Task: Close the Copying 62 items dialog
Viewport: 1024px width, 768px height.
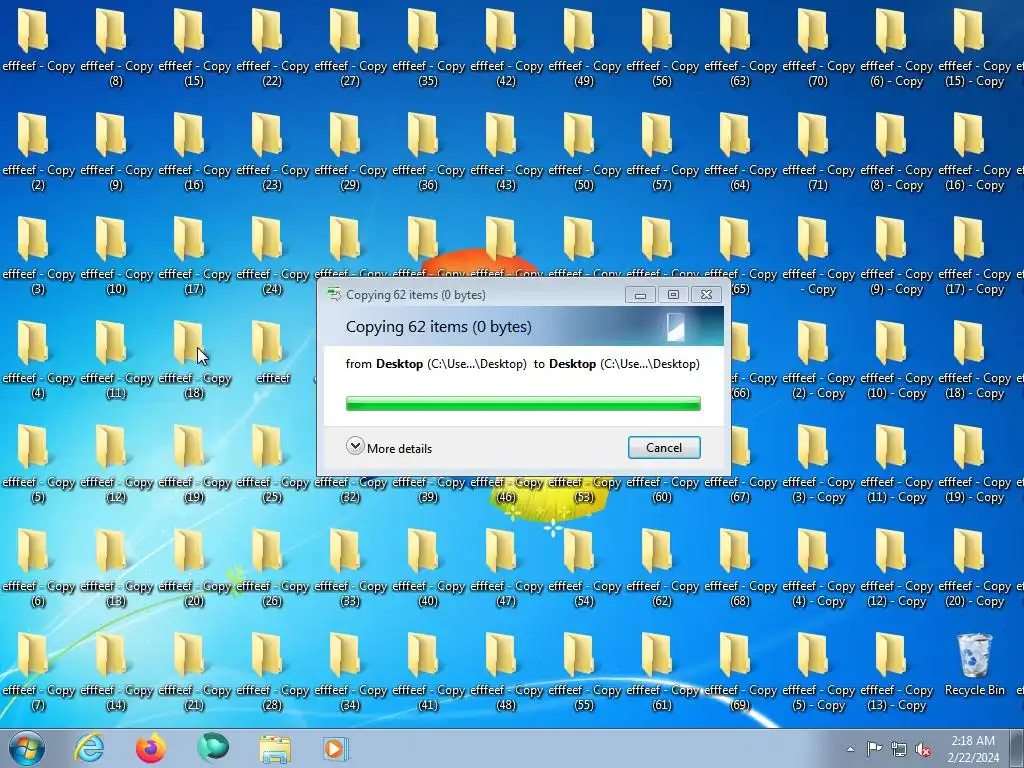Action: [x=706, y=295]
